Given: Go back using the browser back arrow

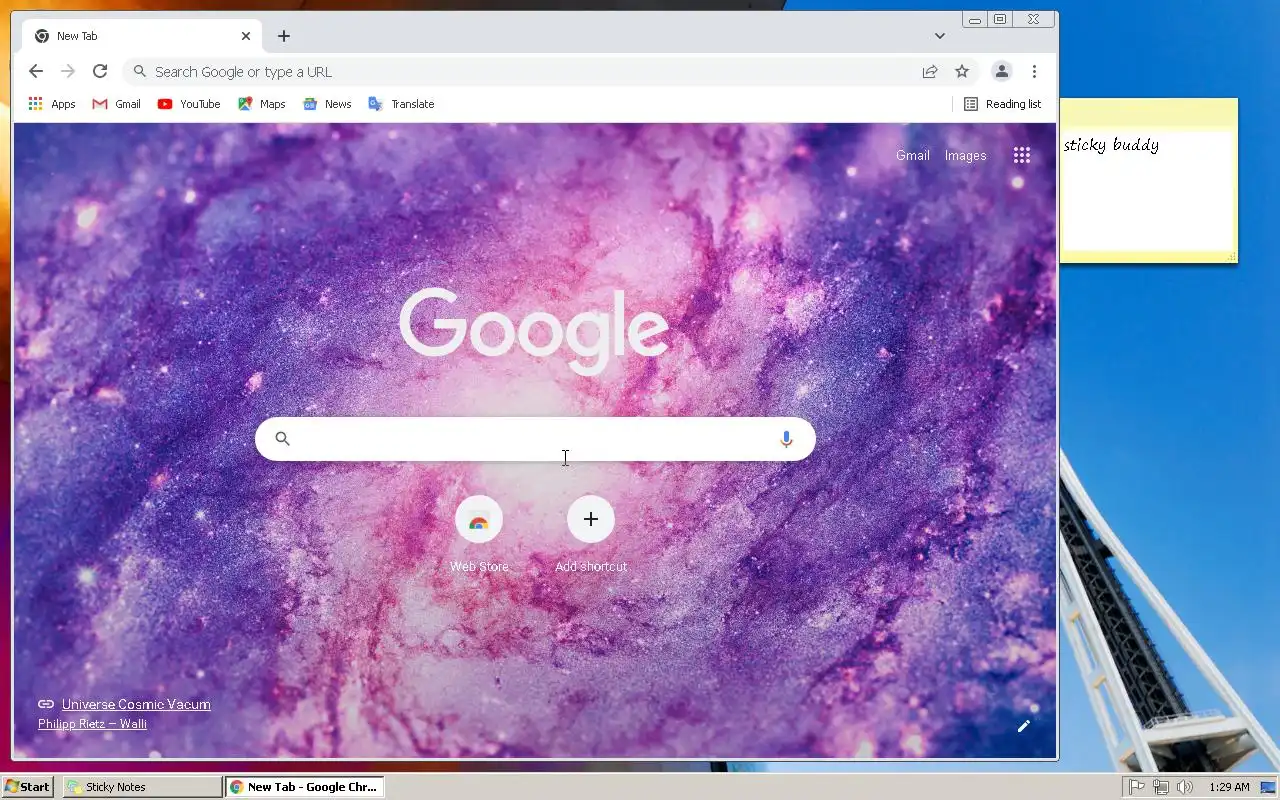Looking at the screenshot, I should coord(36,71).
